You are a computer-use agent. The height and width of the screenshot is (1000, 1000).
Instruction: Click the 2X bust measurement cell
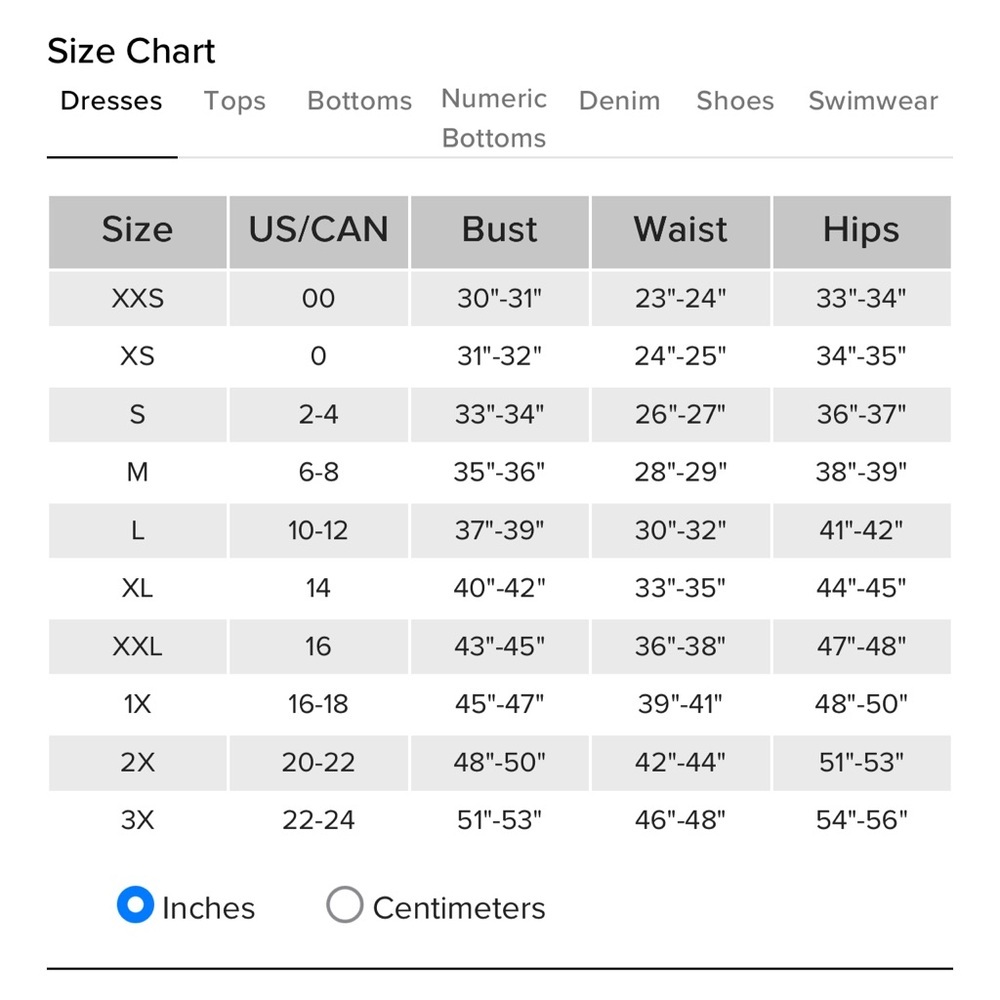pyautogui.click(x=499, y=762)
